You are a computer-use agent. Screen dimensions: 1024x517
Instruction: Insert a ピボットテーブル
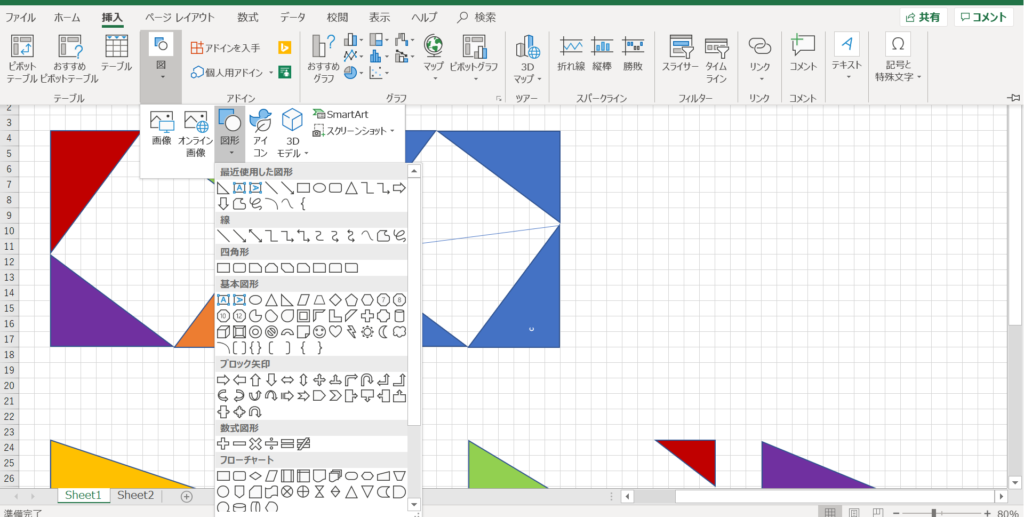[x=23, y=59]
